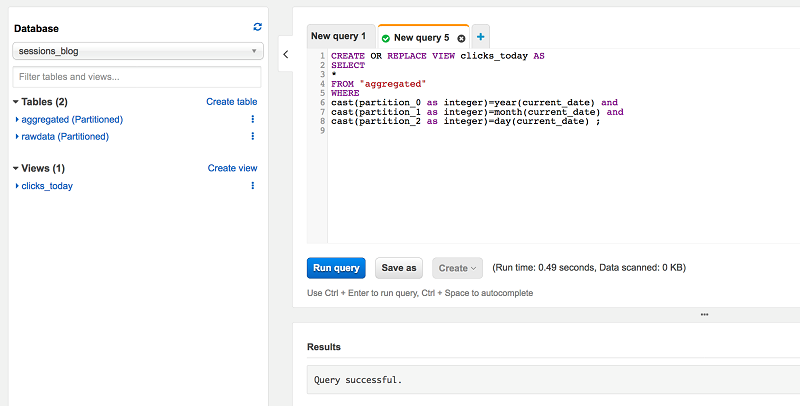Run the current query

coord(336,268)
